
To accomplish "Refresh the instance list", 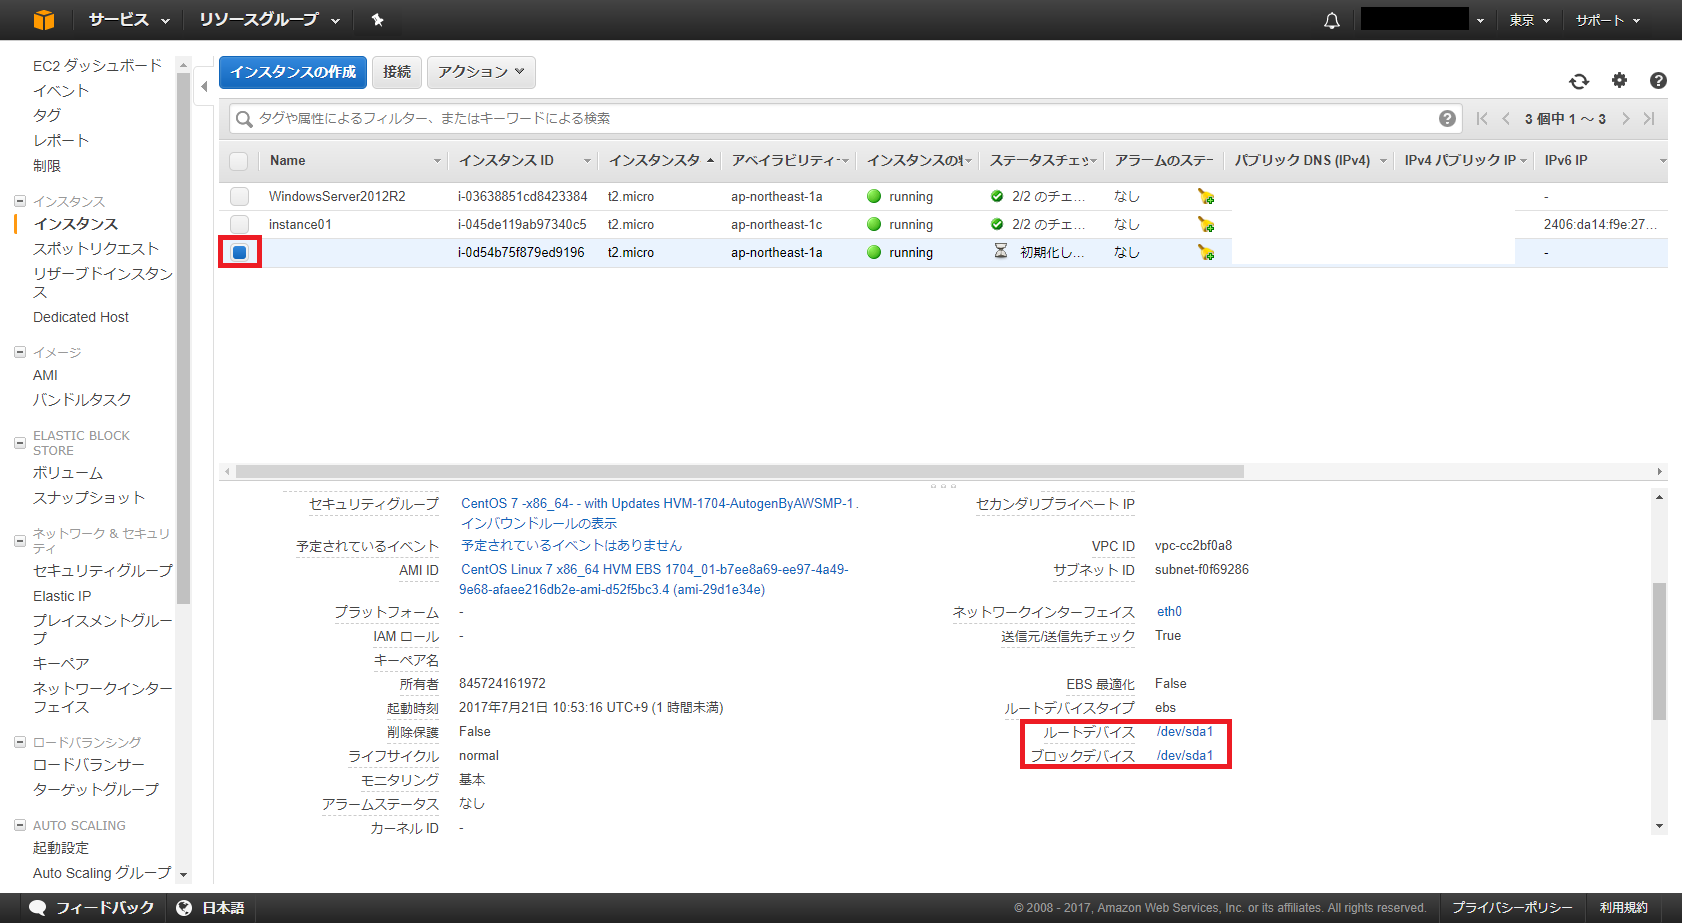I will pyautogui.click(x=1579, y=81).
